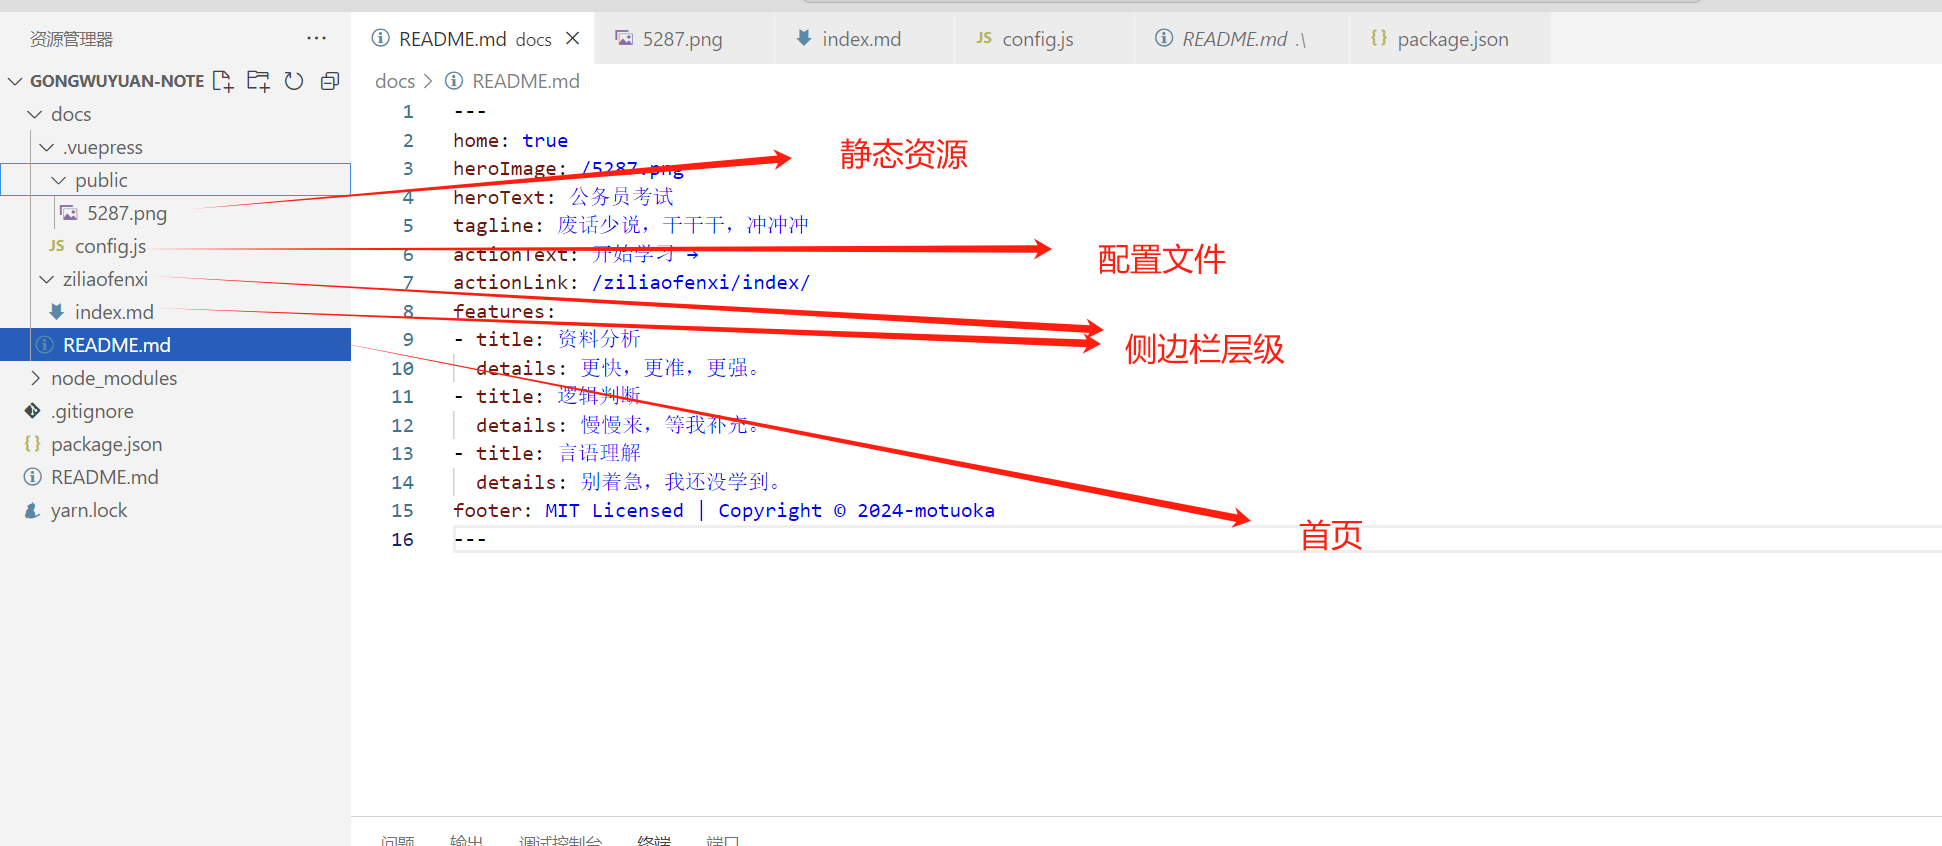This screenshot has width=1942, height=846.
Task: Collapse all folders in explorer
Action: (x=330, y=81)
